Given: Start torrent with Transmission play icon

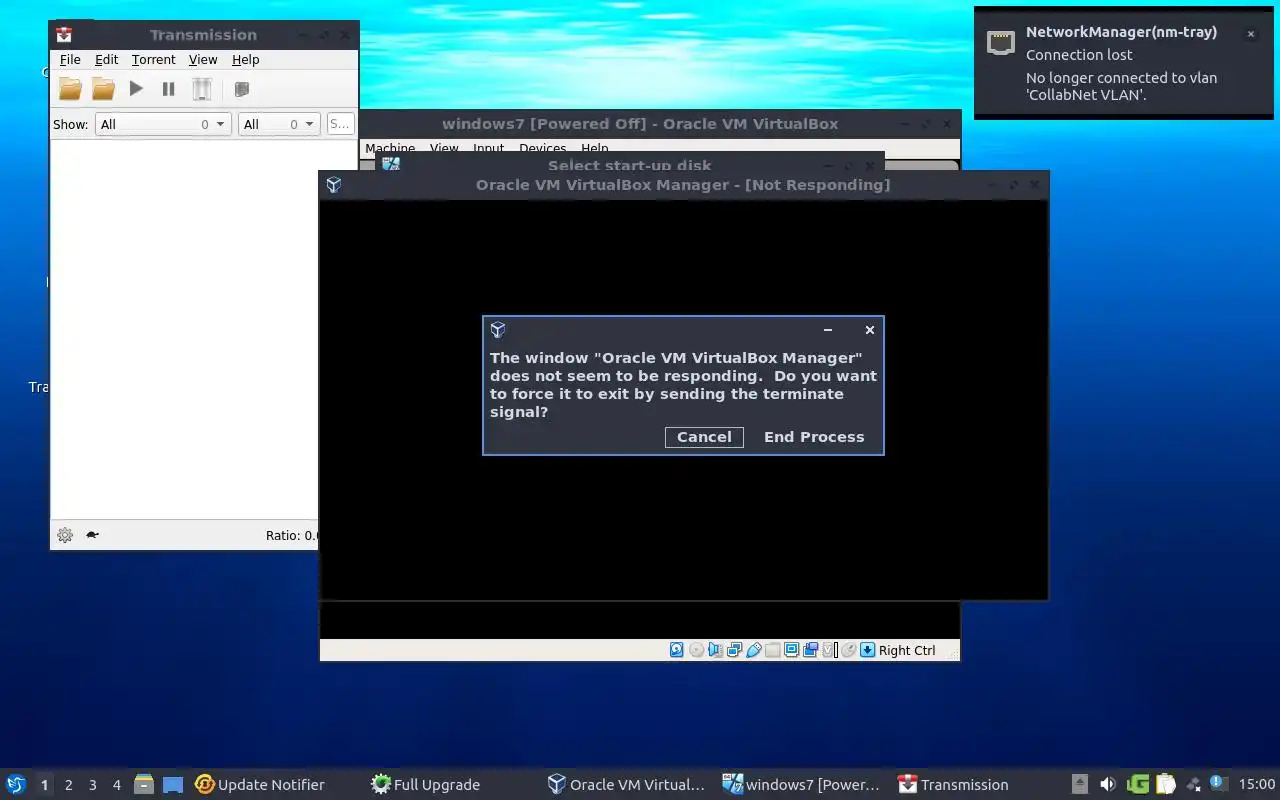Looking at the screenshot, I should (x=136, y=89).
